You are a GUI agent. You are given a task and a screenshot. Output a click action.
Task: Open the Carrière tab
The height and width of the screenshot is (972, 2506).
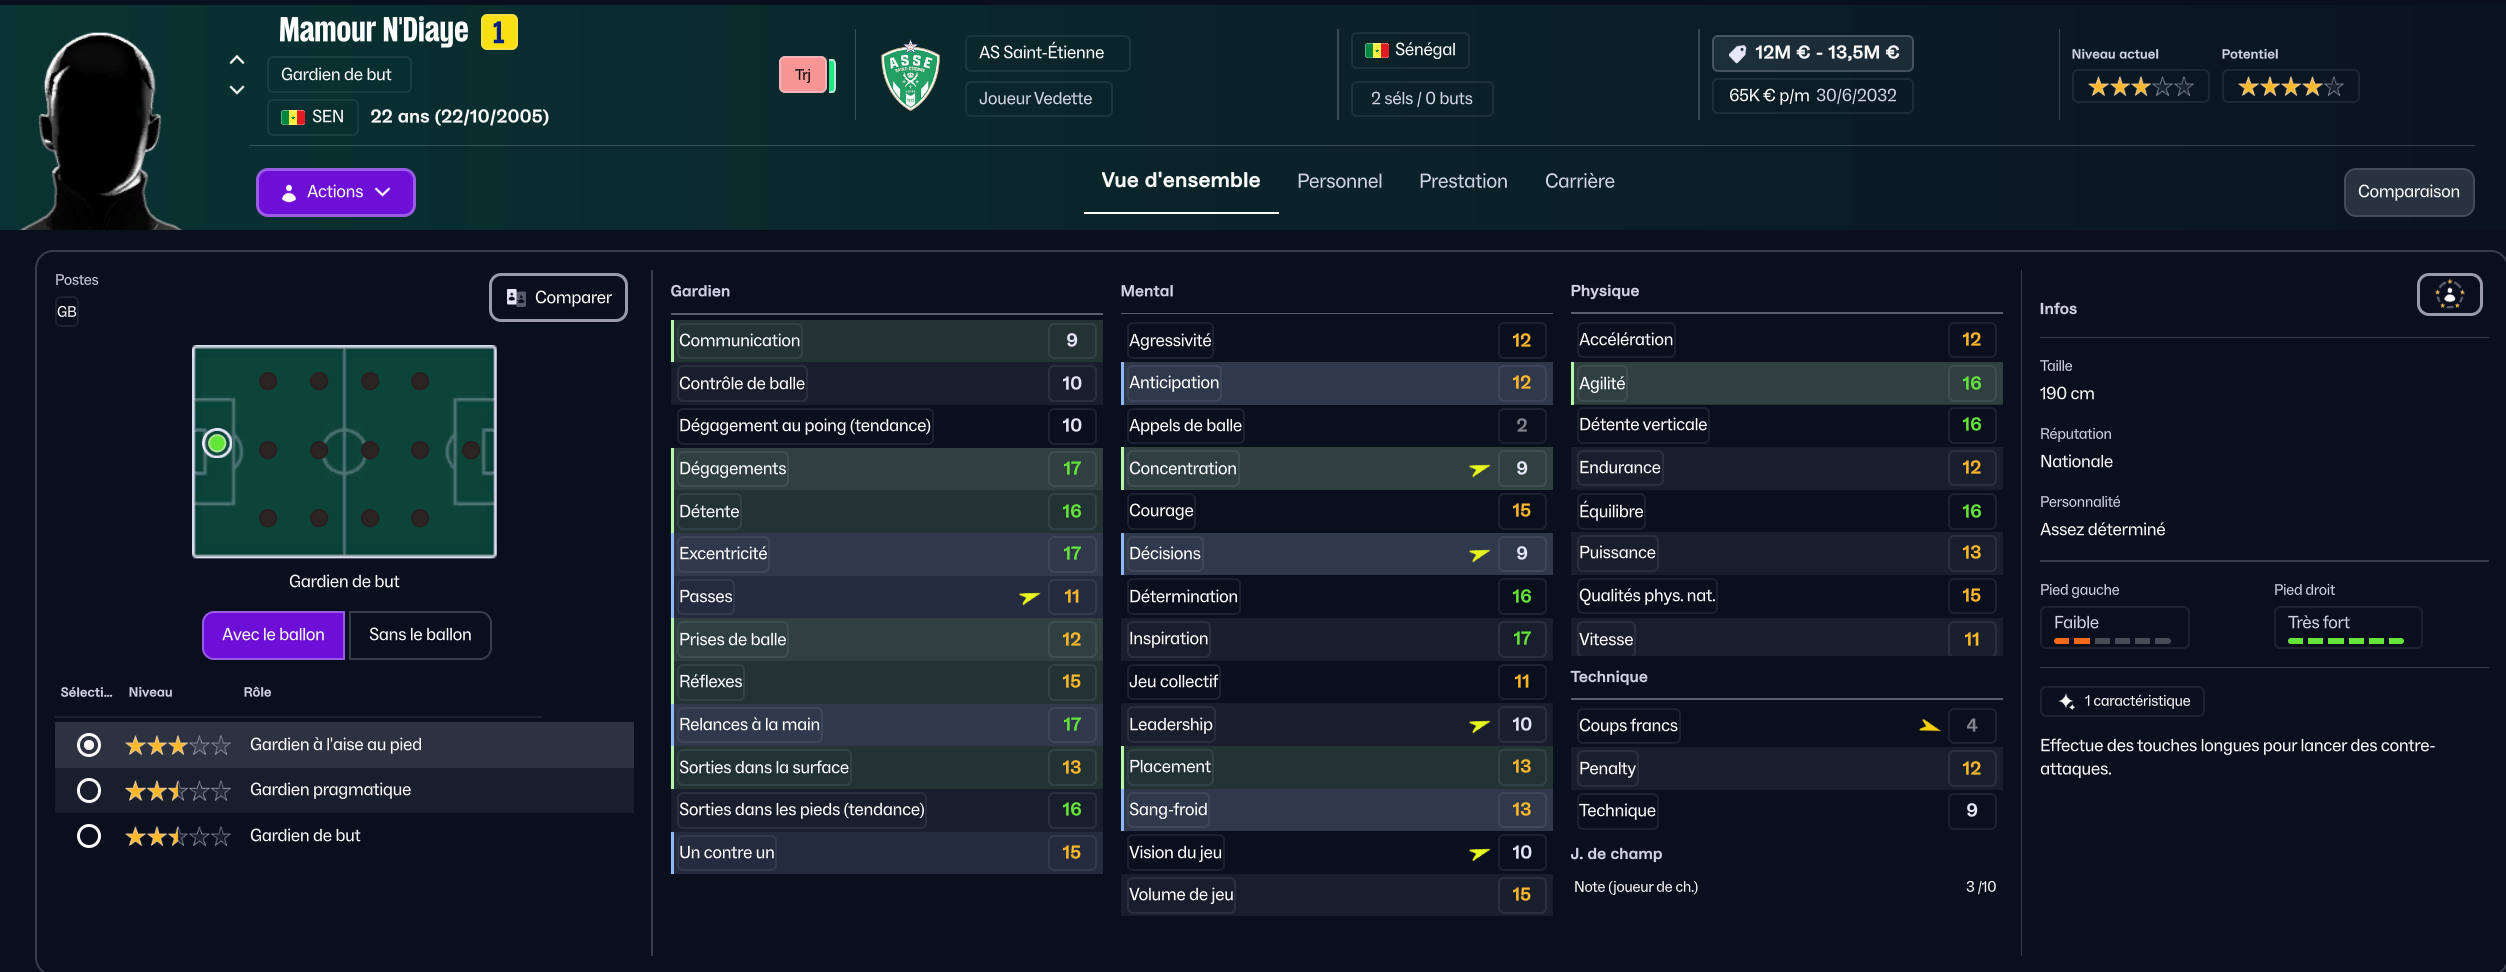1579,181
